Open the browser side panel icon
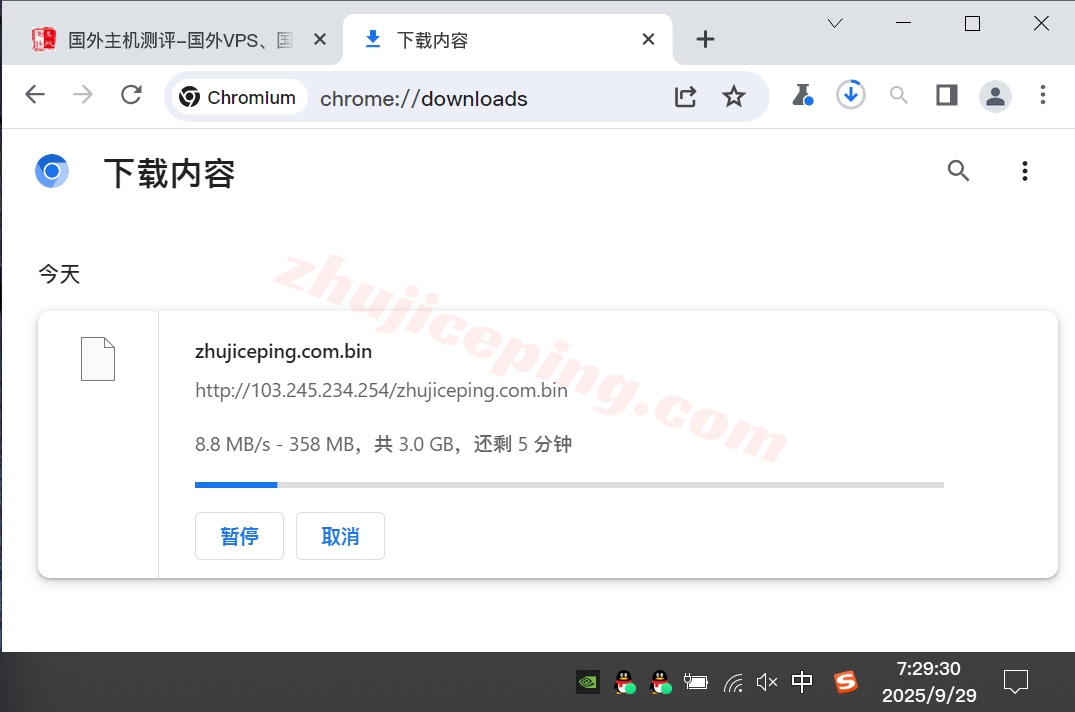Screen dimensions: 1075x712 click(x=946, y=94)
